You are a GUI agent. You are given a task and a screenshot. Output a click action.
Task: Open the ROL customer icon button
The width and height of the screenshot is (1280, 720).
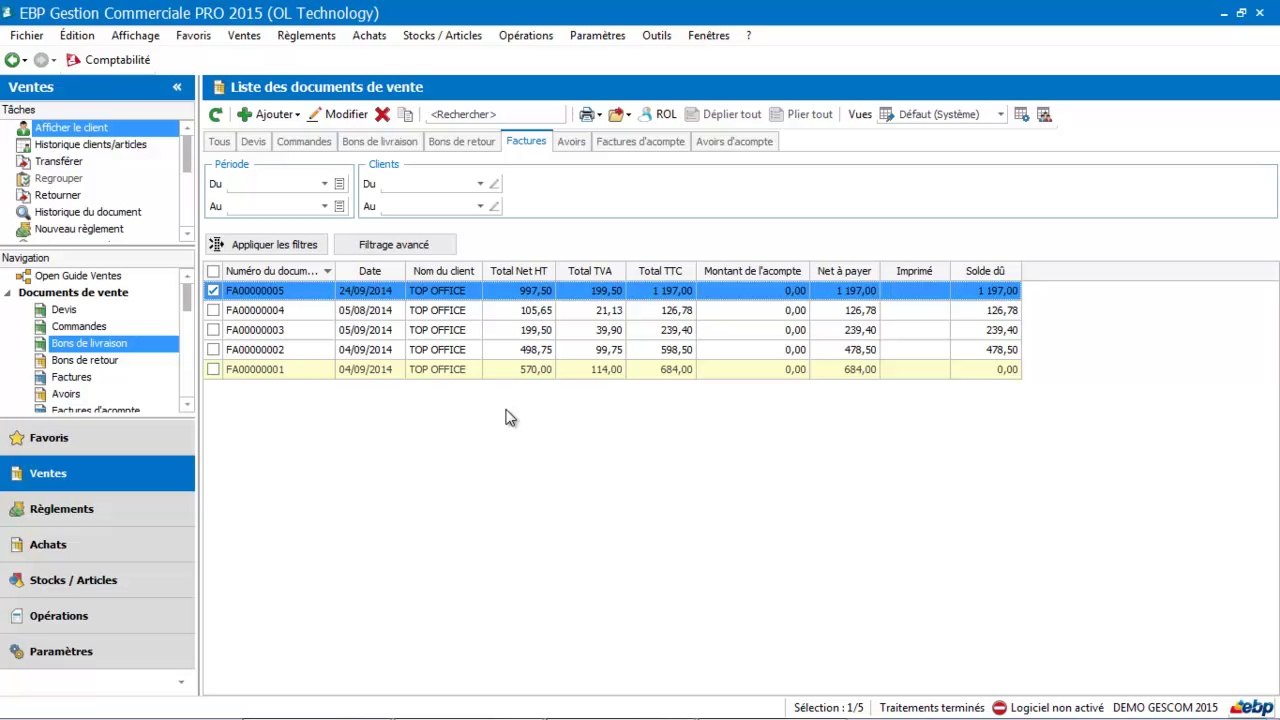pyautogui.click(x=658, y=115)
